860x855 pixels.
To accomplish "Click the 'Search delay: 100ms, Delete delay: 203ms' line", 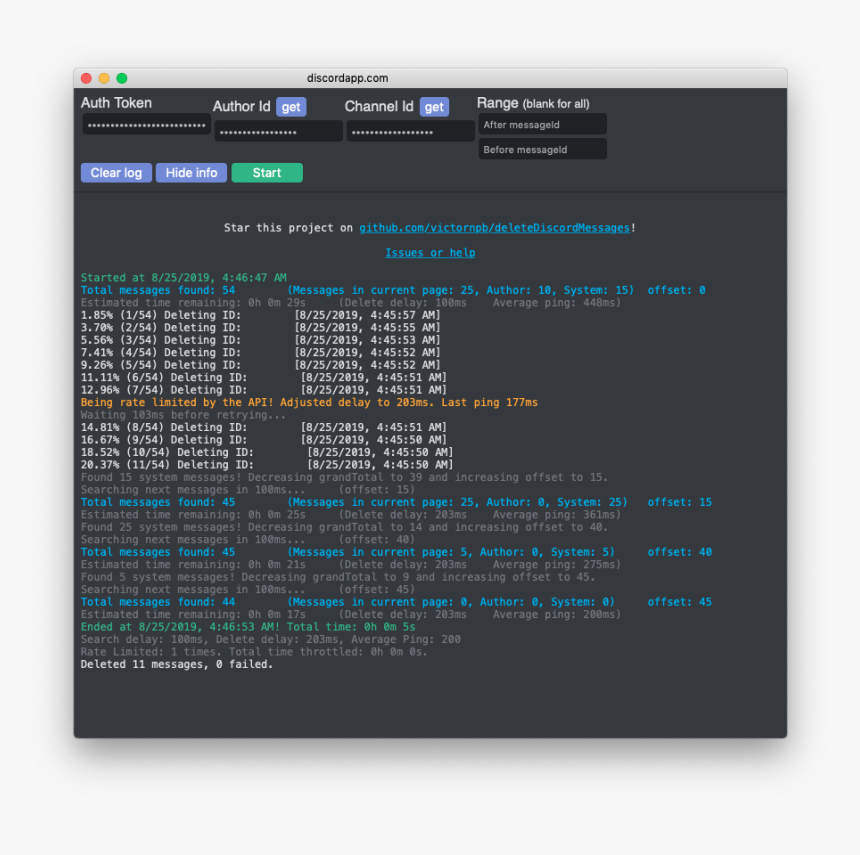I will (270, 639).
